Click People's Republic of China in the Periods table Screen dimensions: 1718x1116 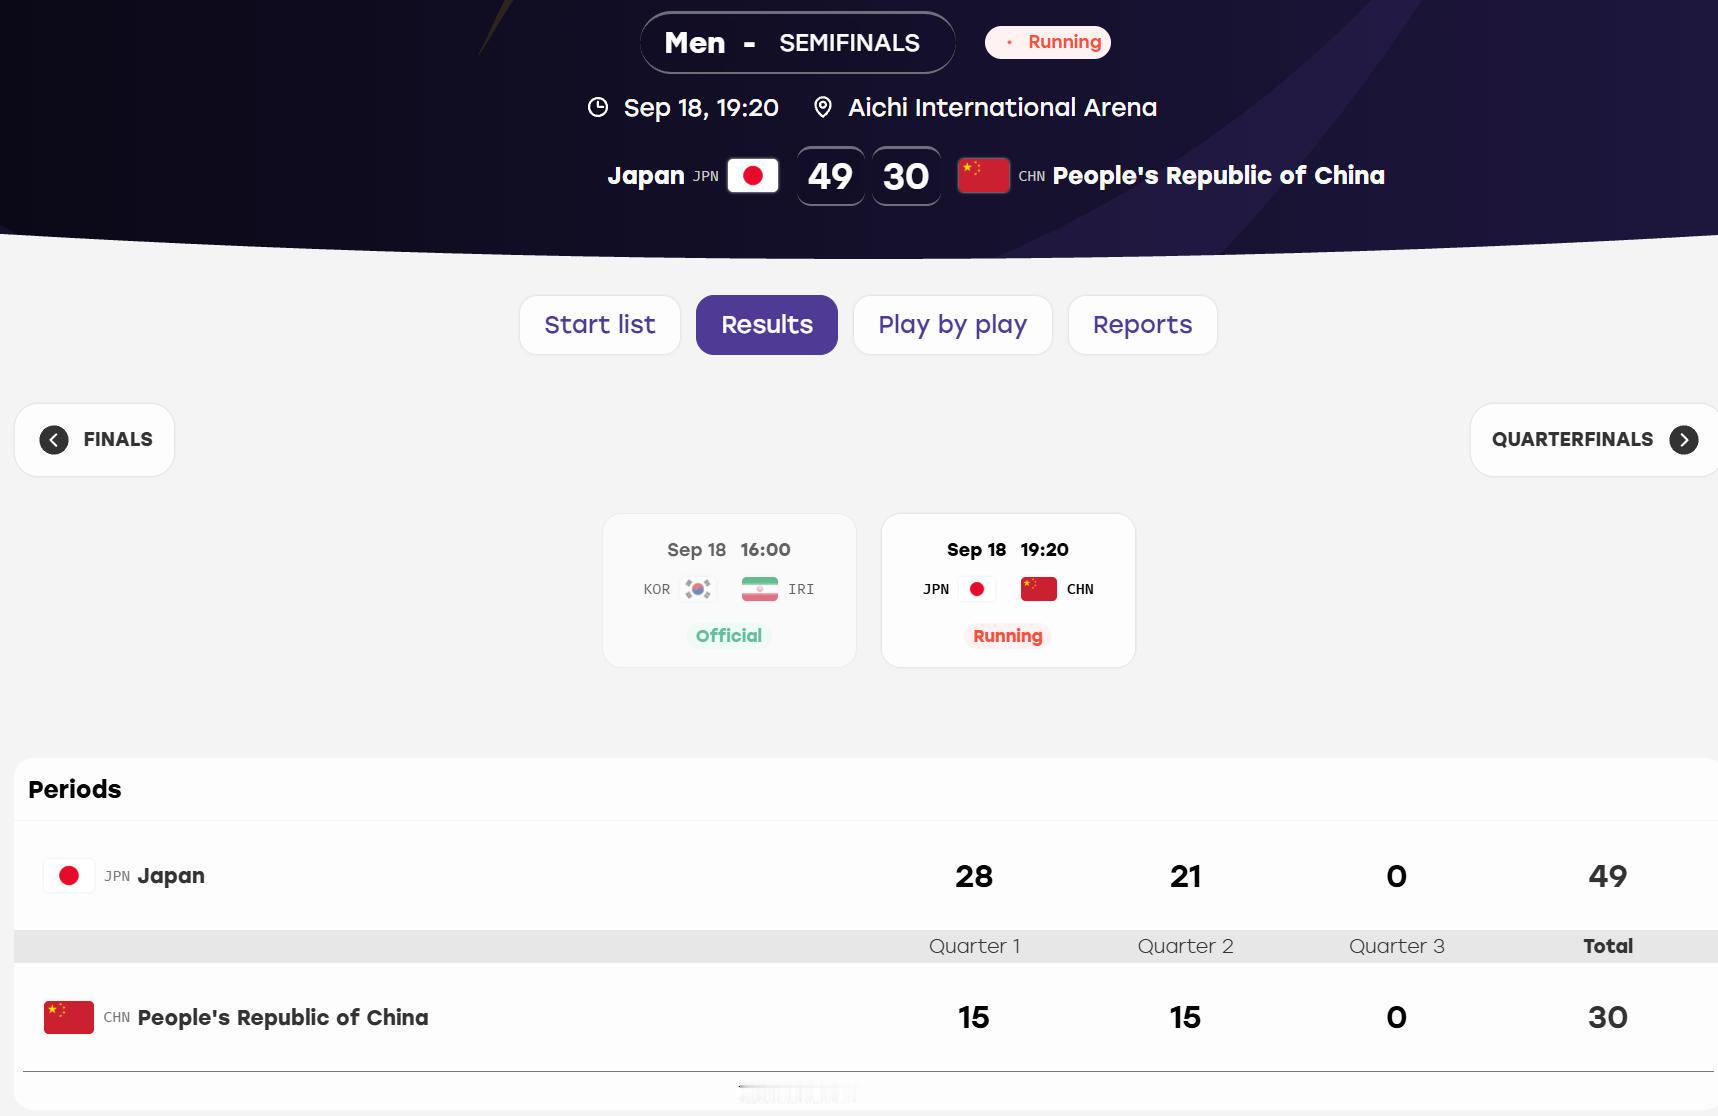click(x=283, y=1018)
